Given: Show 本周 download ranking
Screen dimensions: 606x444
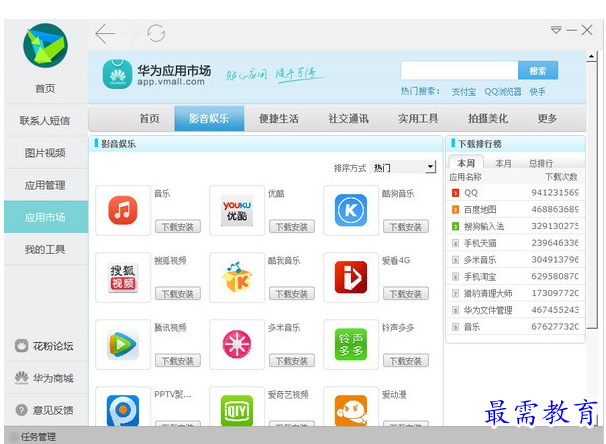Looking at the screenshot, I should click(x=466, y=163).
